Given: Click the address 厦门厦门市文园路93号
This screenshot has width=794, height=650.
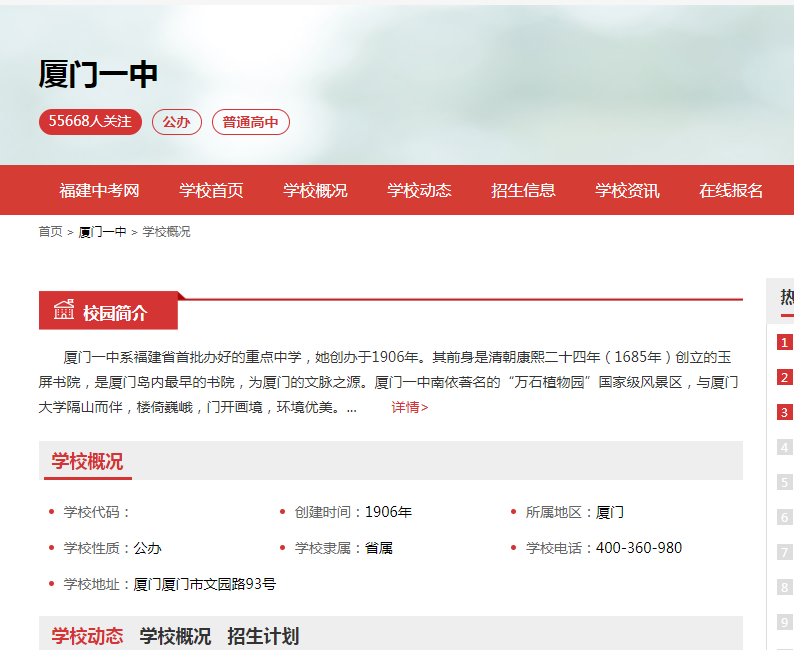Looking at the screenshot, I should pyautogui.click(x=205, y=584).
